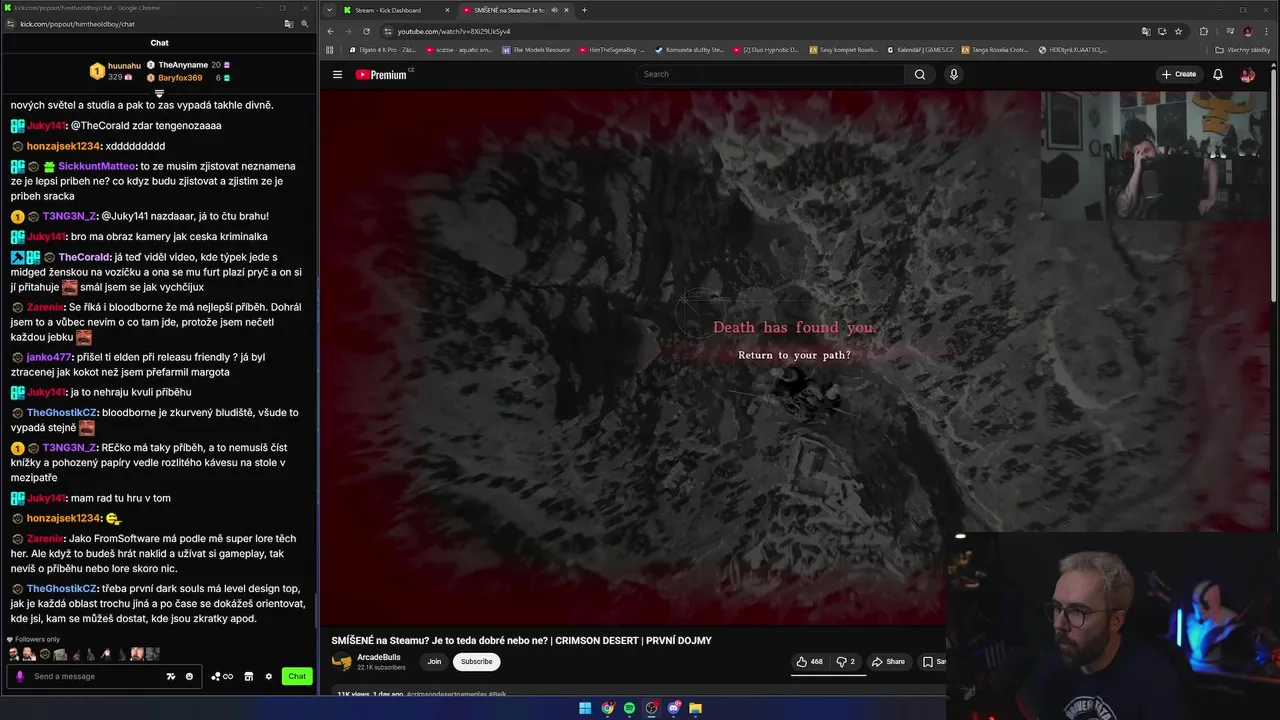This screenshot has width=1280, height=720.
Task: Start voice search with microphone icon
Action: pos(953,74)
